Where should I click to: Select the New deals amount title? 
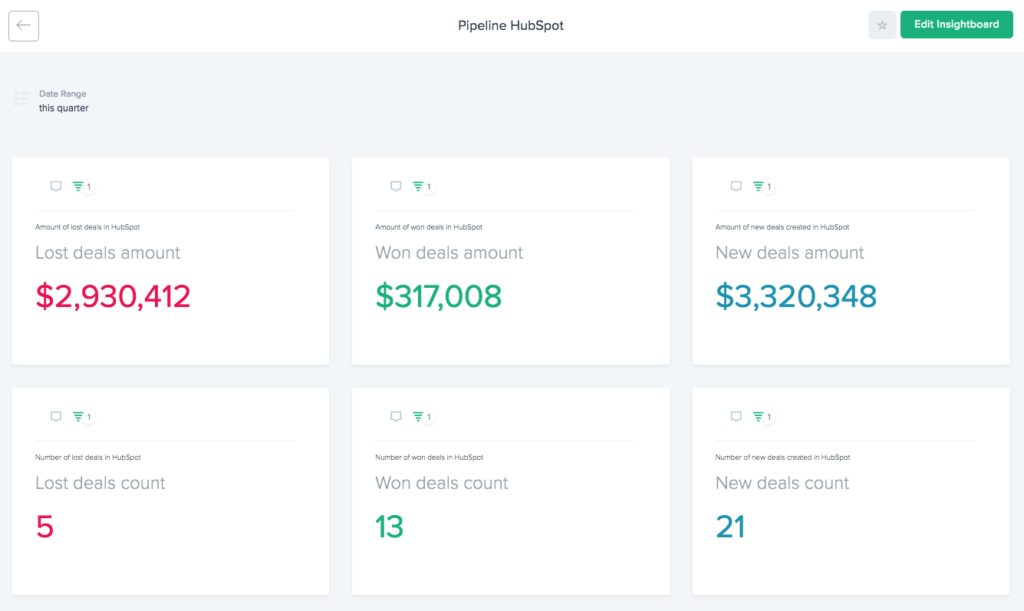coord(790,253)
